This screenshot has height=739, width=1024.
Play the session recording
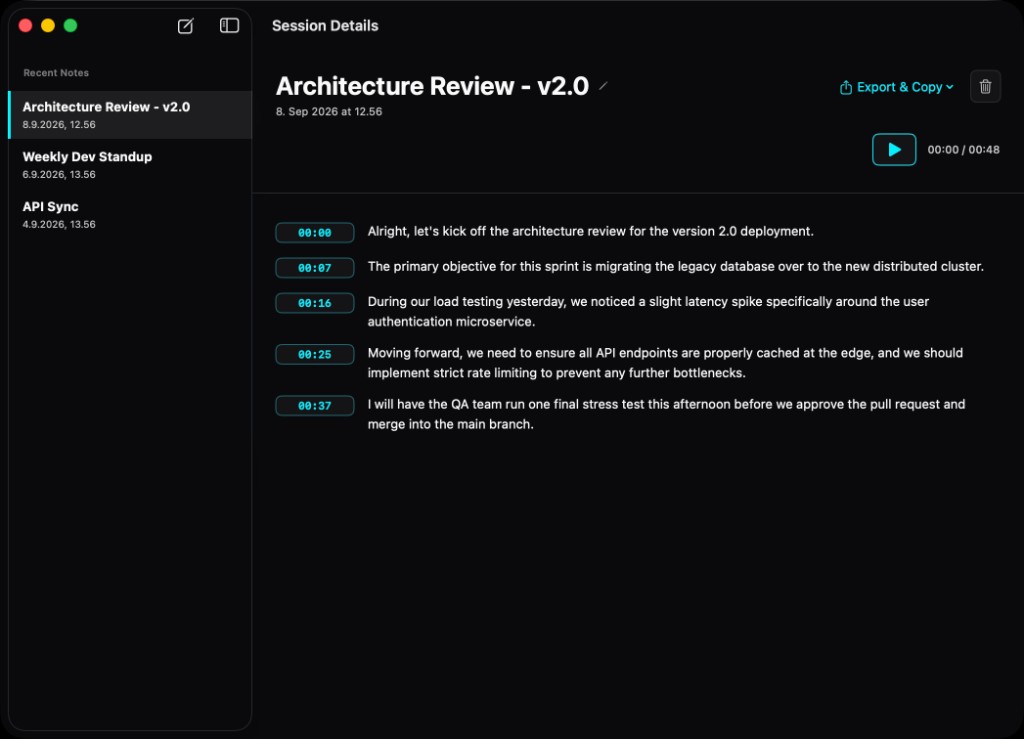(x=894, y=149)
